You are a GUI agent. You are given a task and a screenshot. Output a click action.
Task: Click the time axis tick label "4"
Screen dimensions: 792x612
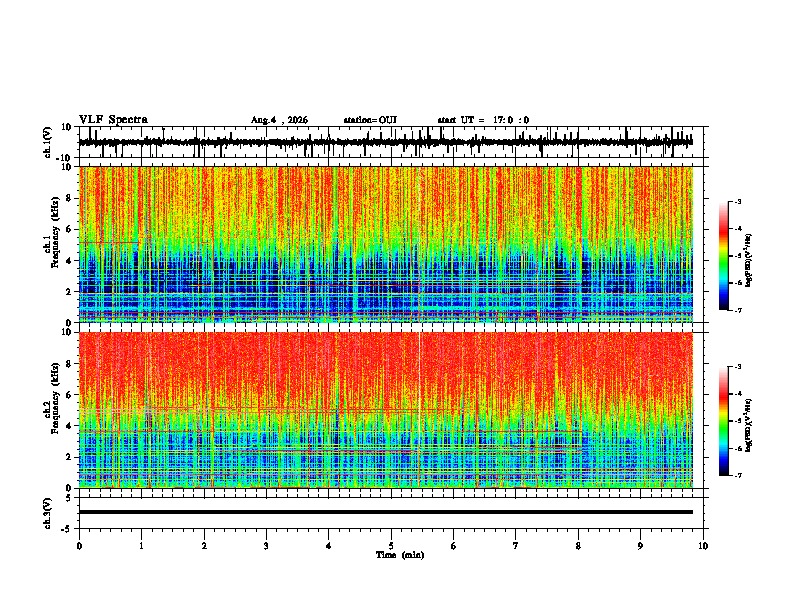point(329,546)
